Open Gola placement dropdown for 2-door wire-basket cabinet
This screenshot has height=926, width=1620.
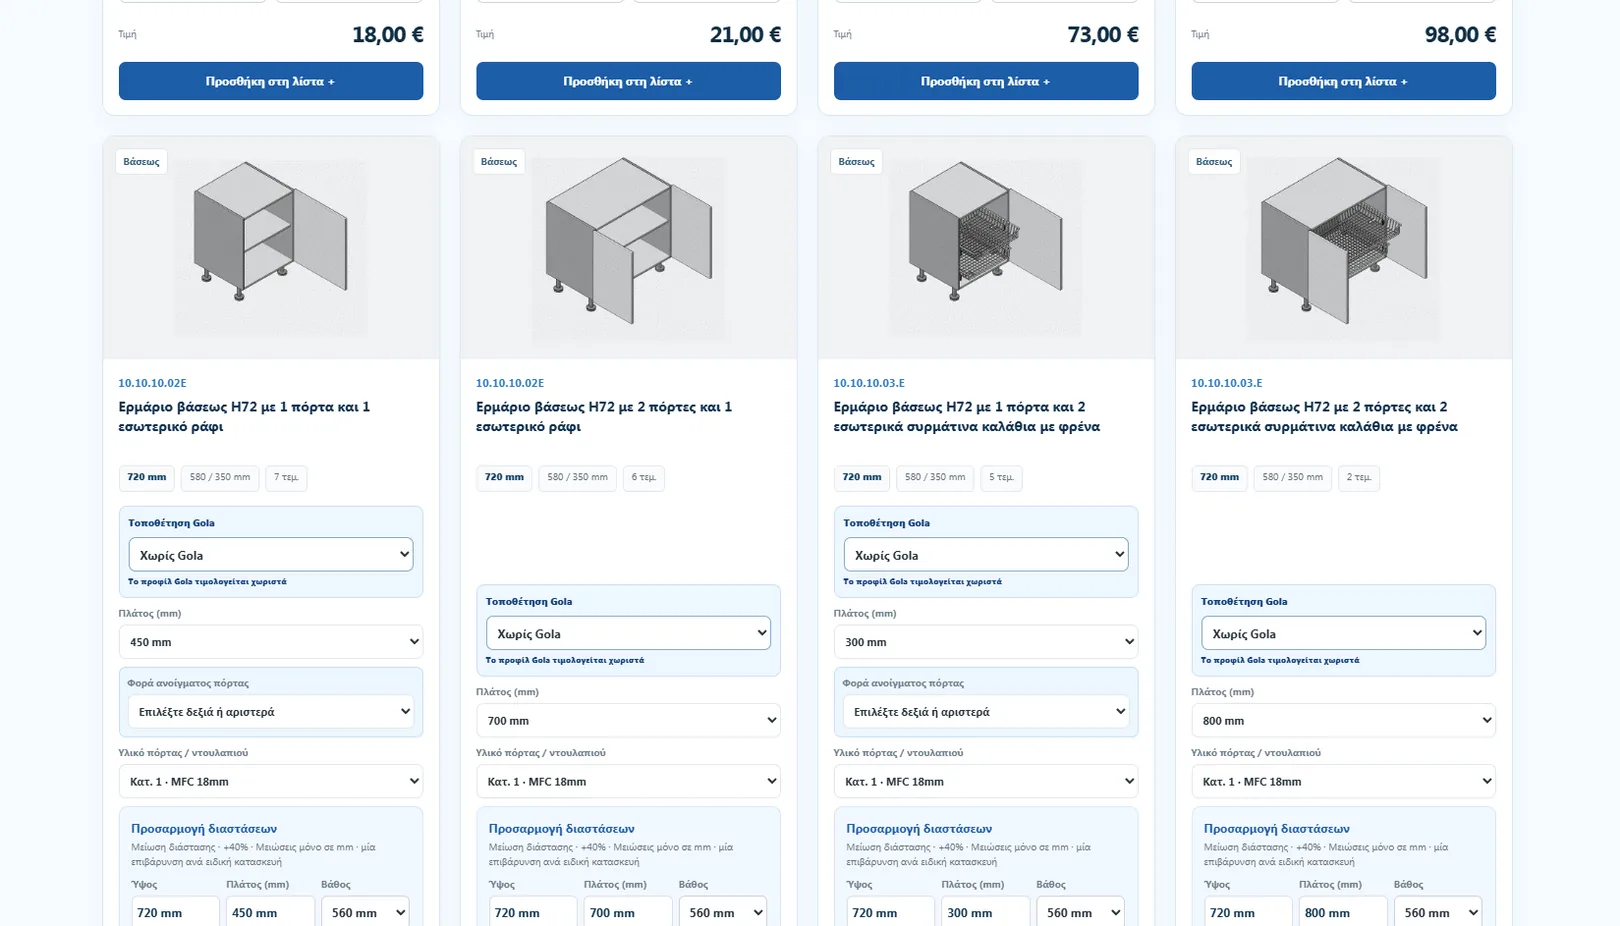1343,633
